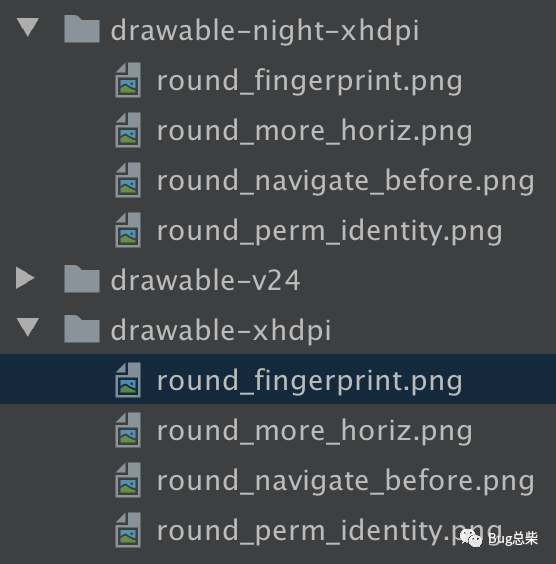Click image icon of night round_perm_identity.png
The image size is (556, 564).
pos(128,230)
